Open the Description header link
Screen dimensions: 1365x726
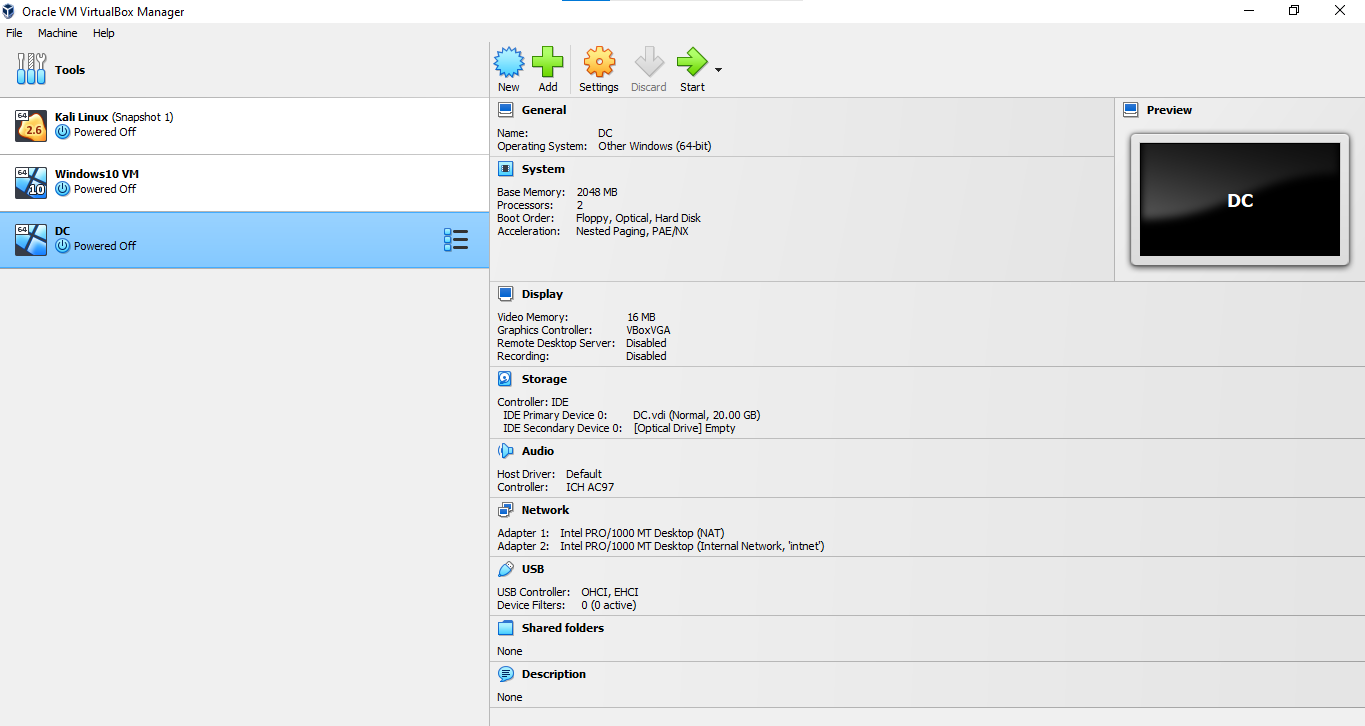pyautogui.click(x=554, y=674)
